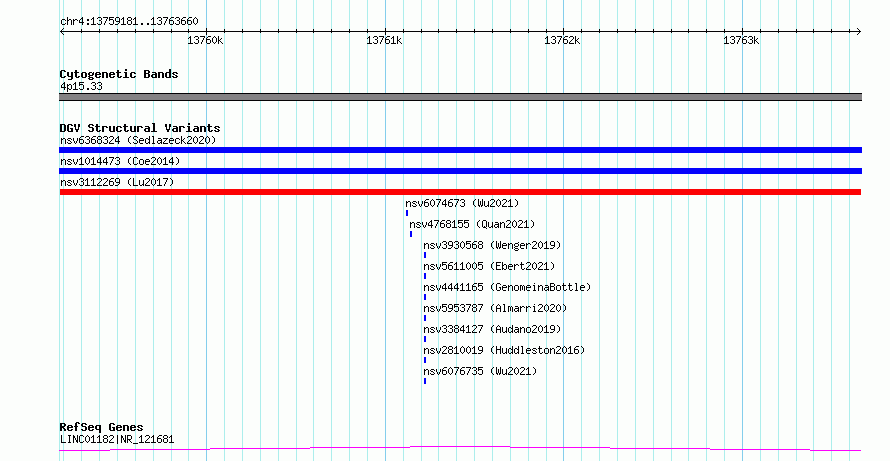
Task: Click the Cytogenetic Bands track title
Action: click(x=119, y=74)
